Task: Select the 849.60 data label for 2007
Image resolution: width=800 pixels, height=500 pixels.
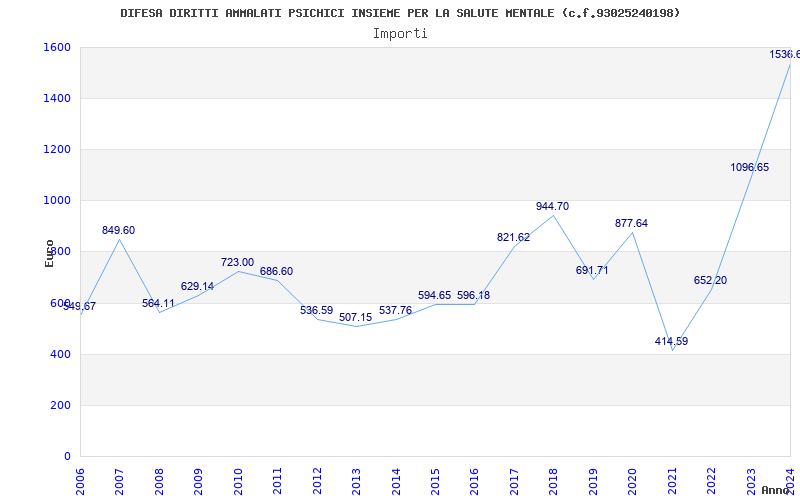Action: pyautogui.click(x=118, y=230)
